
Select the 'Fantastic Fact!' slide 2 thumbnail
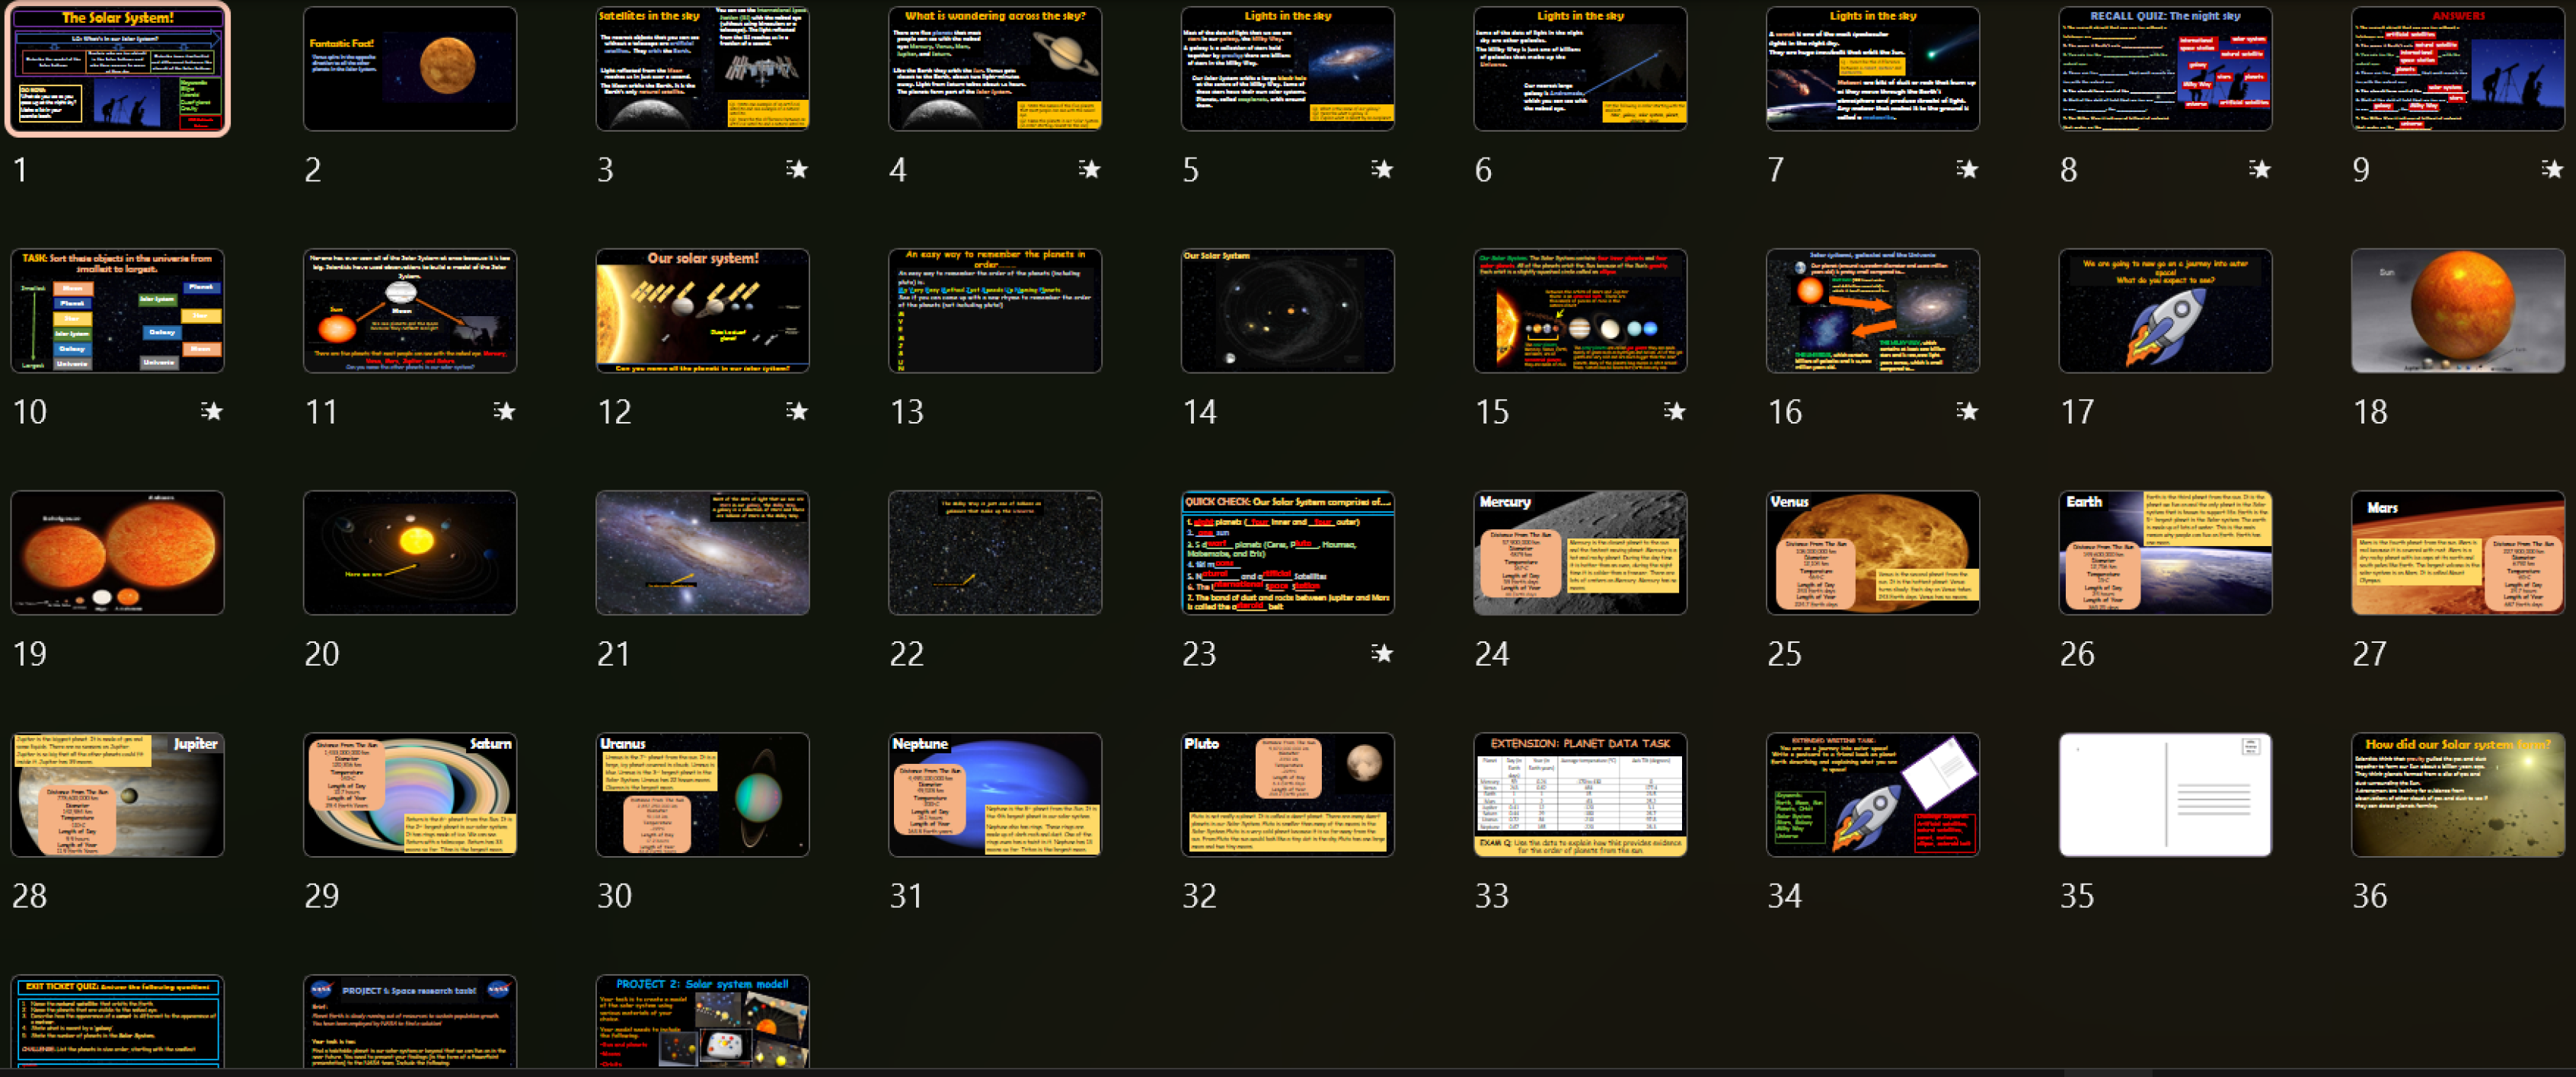(x=410, y=69)
